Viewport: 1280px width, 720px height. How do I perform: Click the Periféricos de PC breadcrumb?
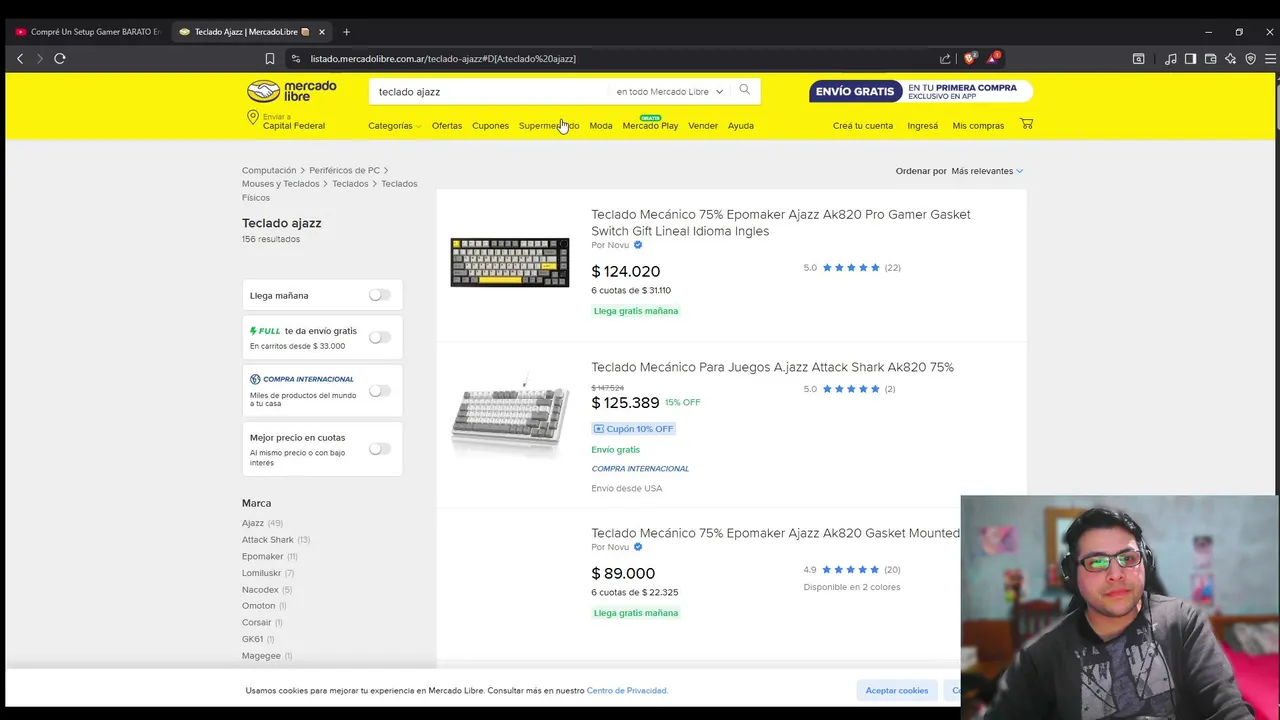click(x=345, y=171)
